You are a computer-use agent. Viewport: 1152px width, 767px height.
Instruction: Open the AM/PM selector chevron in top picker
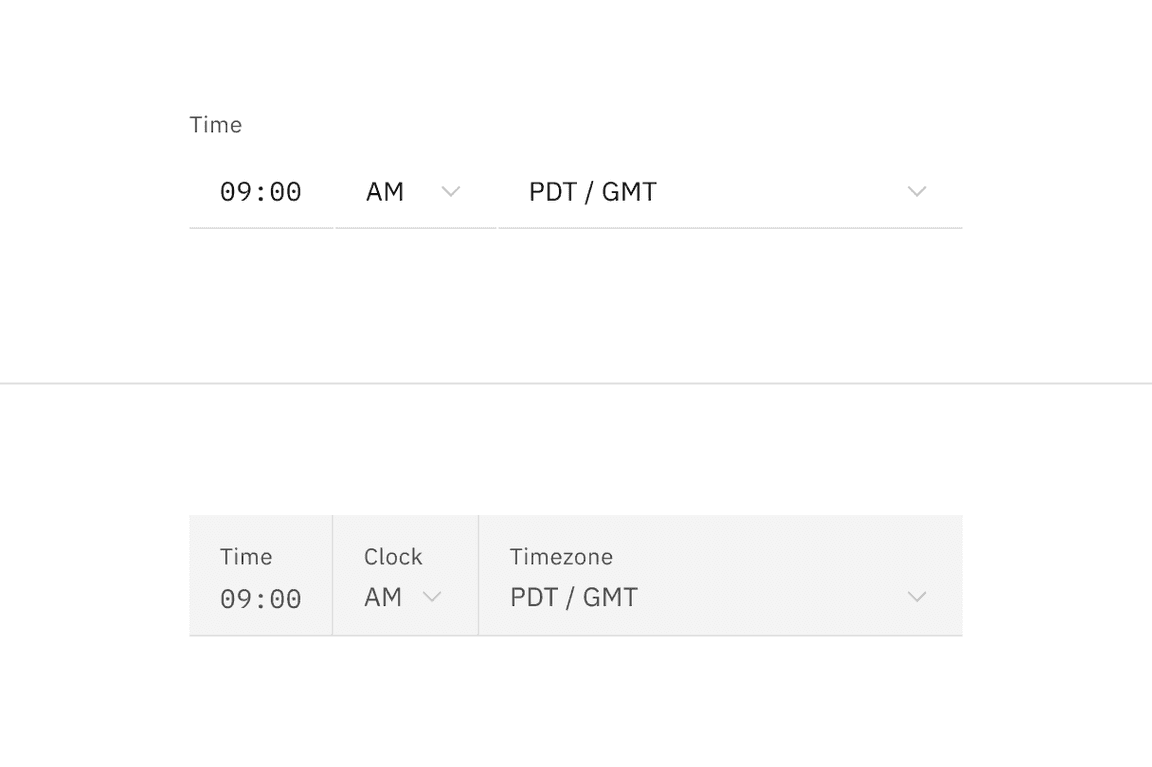coord(451,191)
